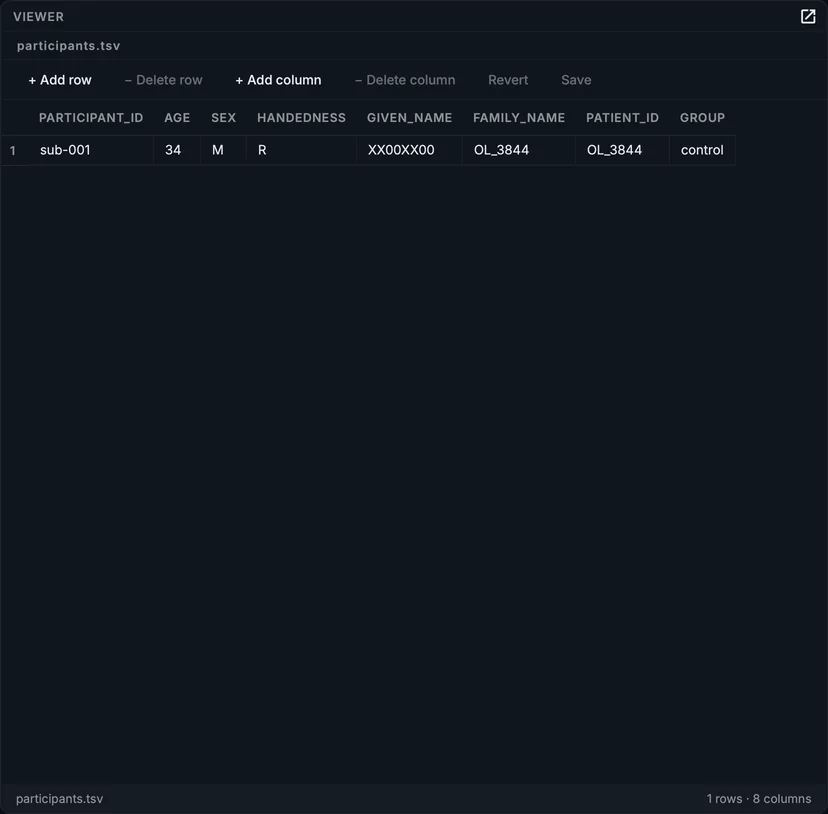Select row number 1
This screenshot has width=828, height=814.
coord(13,151)
